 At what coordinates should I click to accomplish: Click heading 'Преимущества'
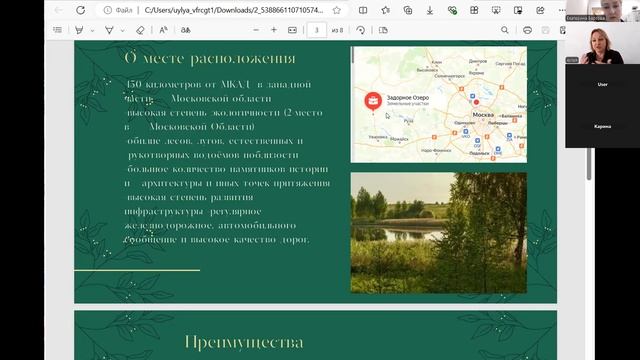pos(244,342)
